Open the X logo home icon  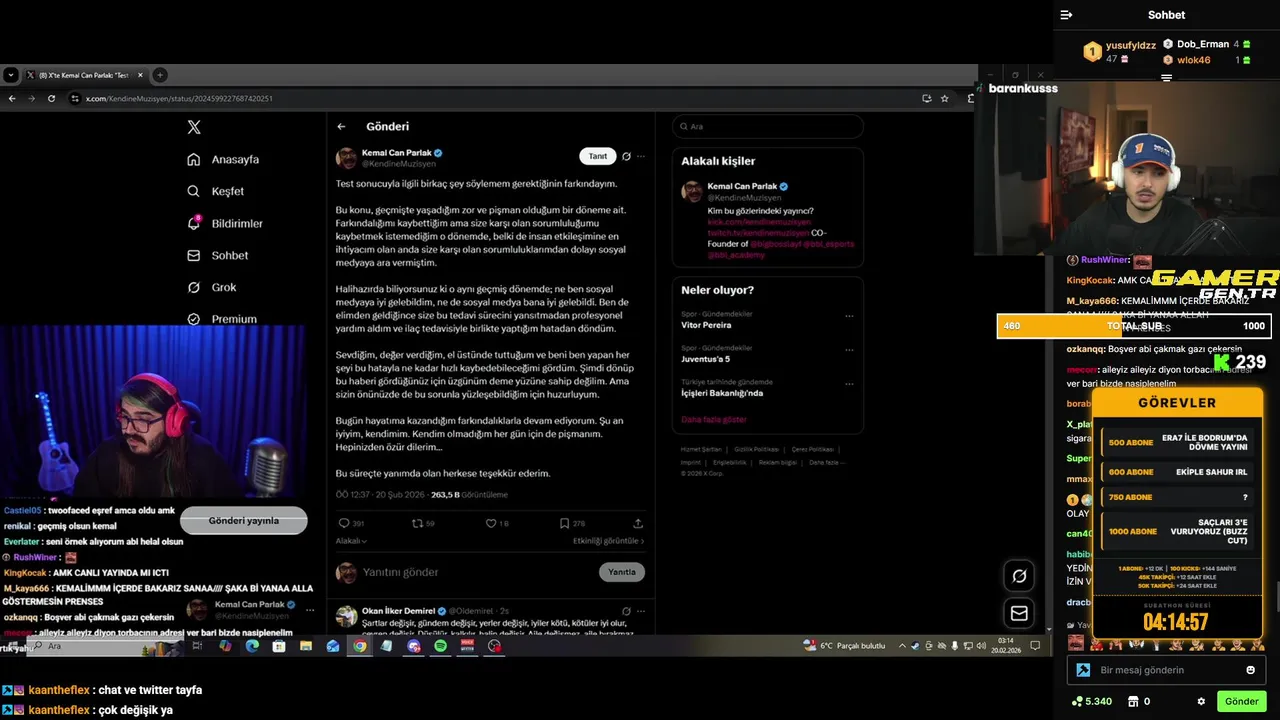(194, 127)
